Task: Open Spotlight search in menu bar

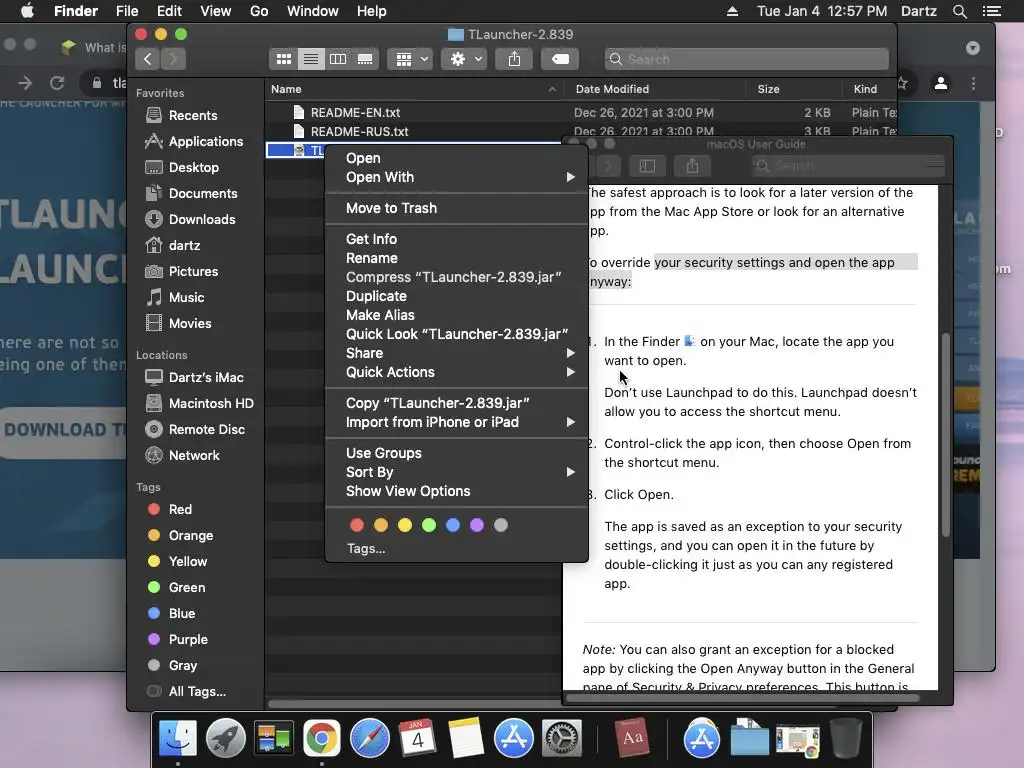Action: click(959, 11)
